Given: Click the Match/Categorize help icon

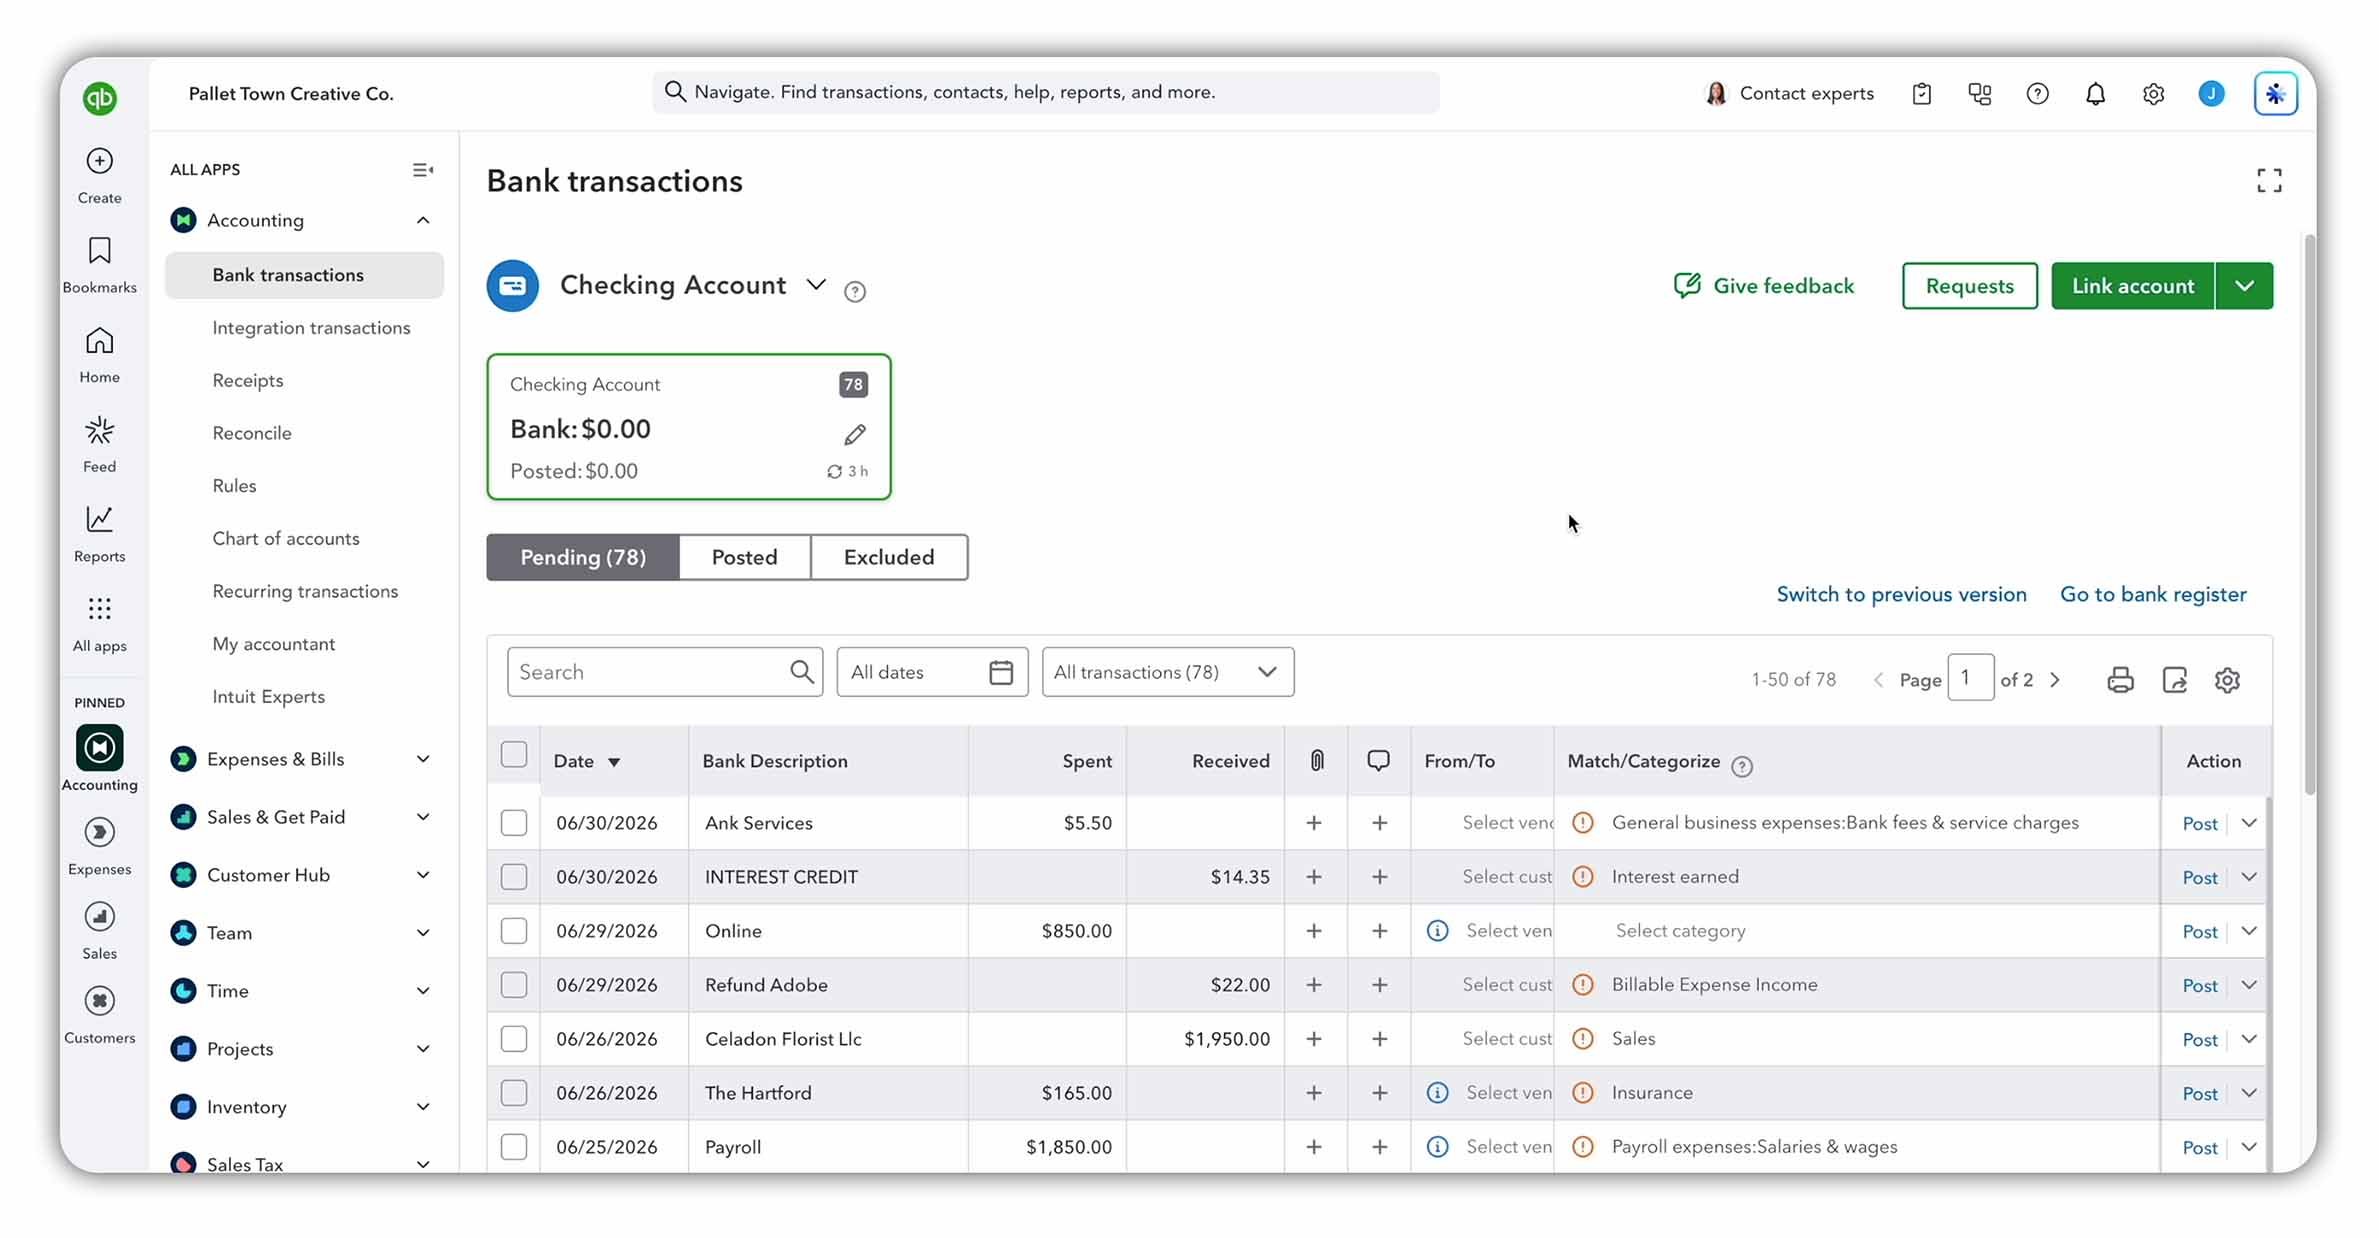Looking at the screenshot, I should point(1742,766).
